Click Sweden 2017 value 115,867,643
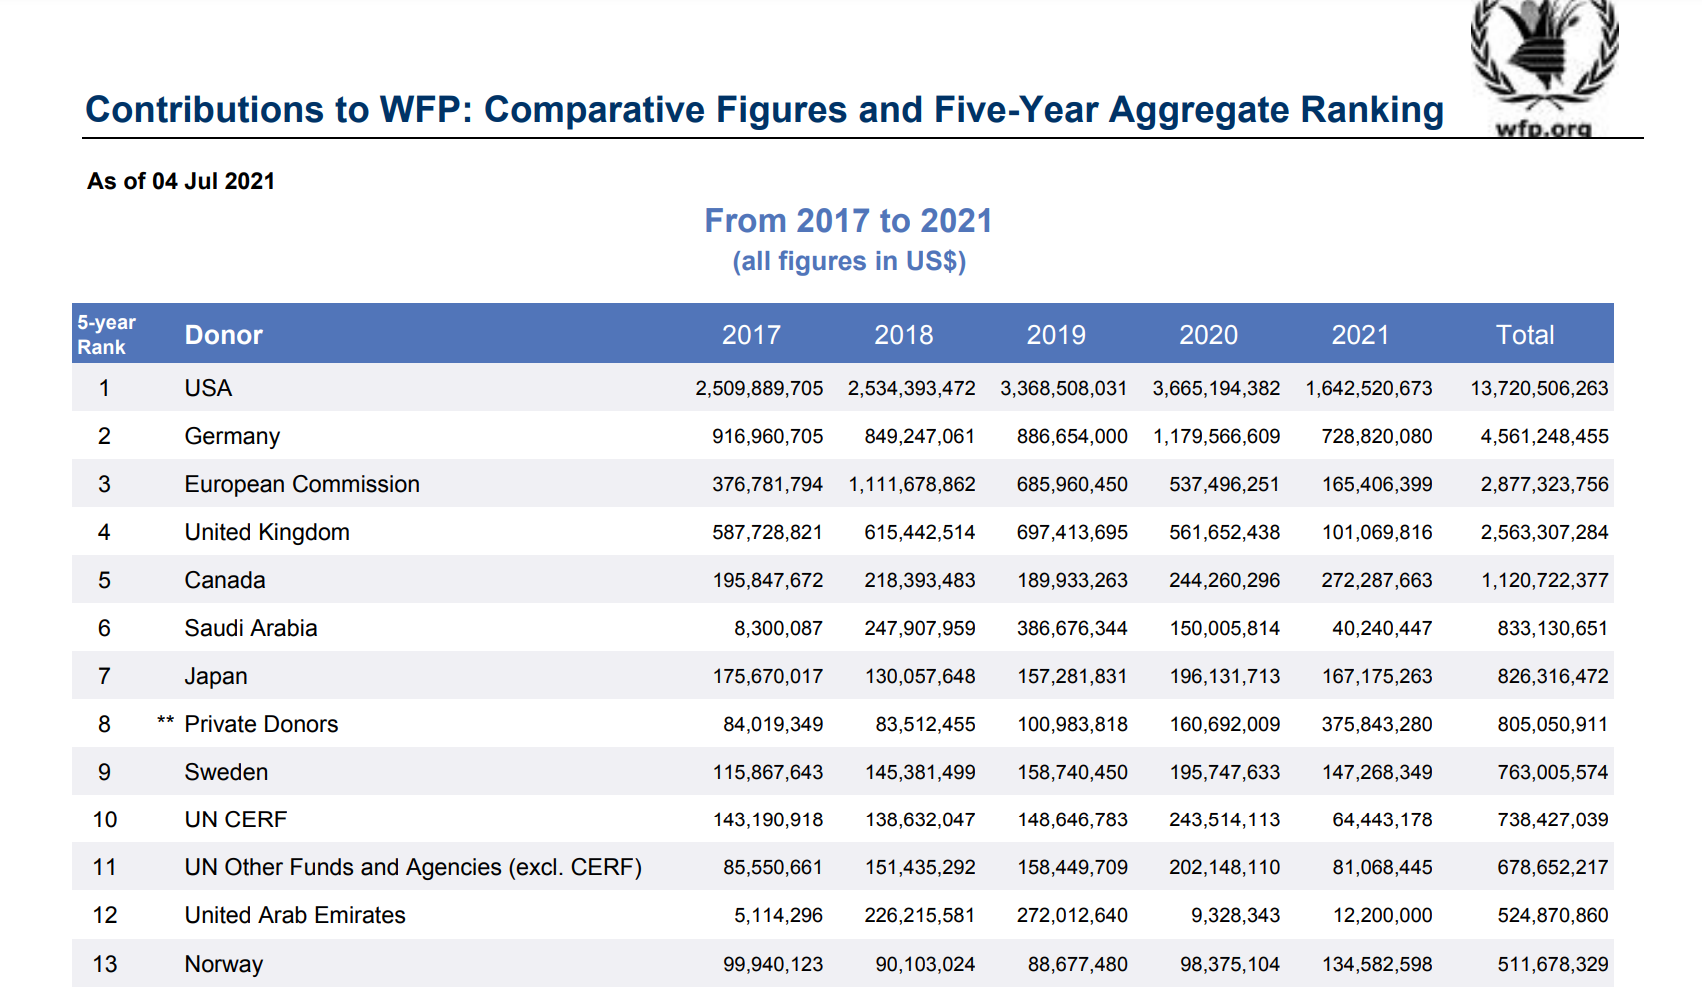1702x995 pixels. 768,772
